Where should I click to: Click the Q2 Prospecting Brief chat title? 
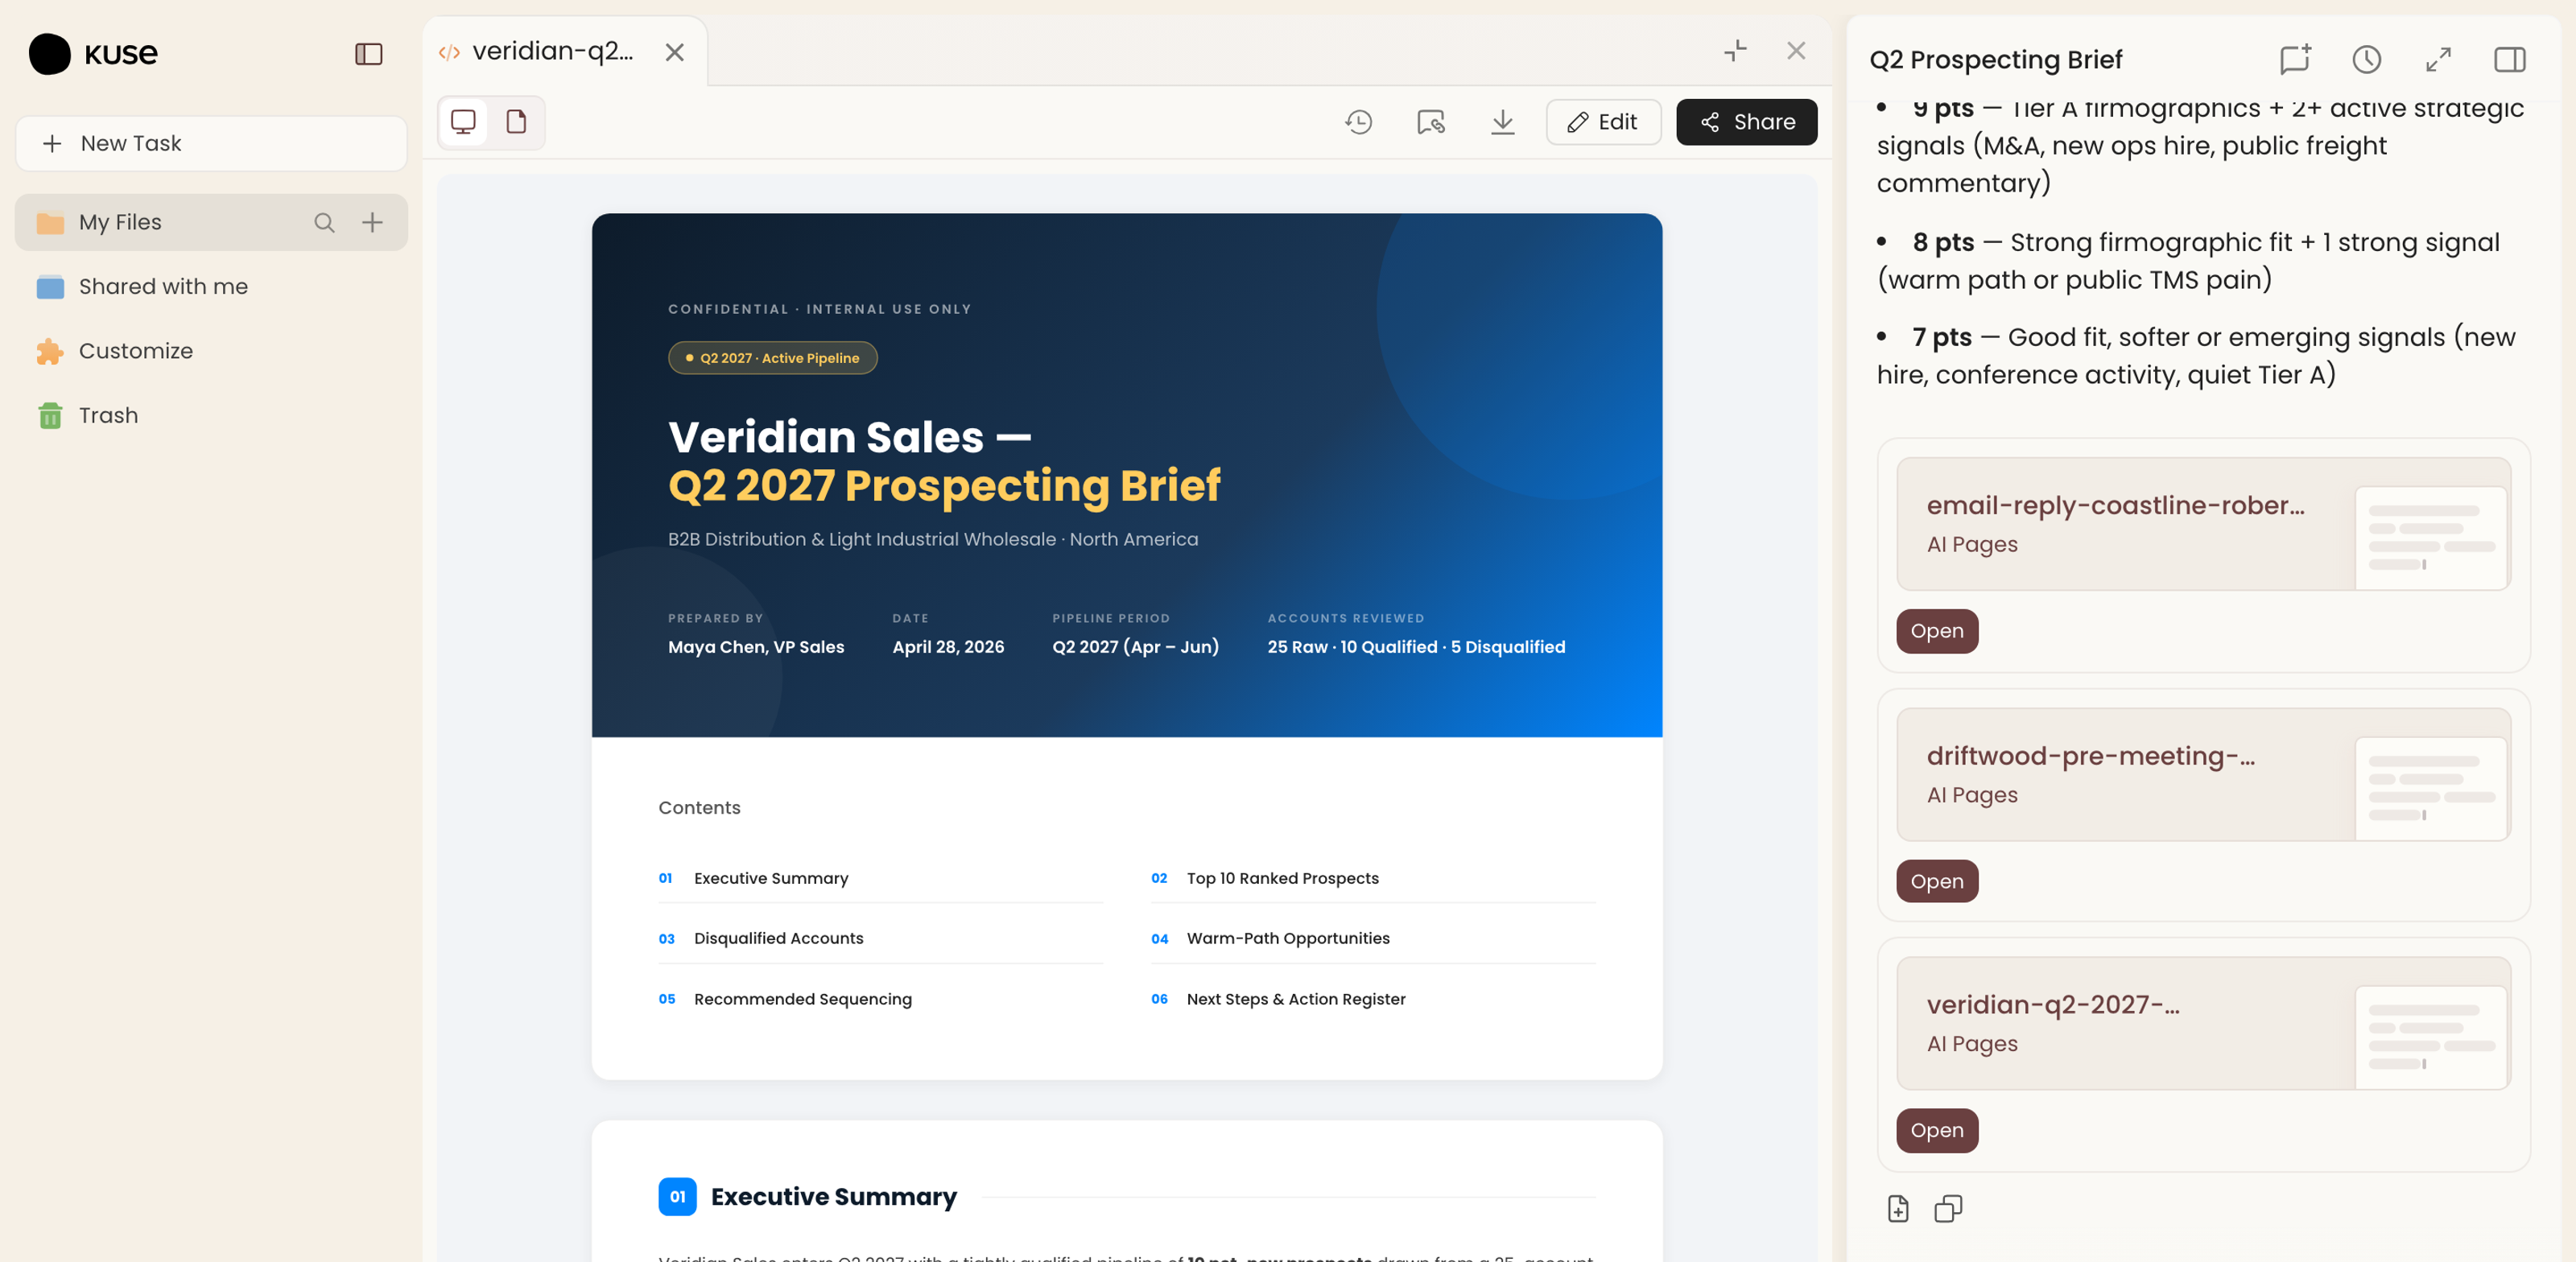point(1995,60)
